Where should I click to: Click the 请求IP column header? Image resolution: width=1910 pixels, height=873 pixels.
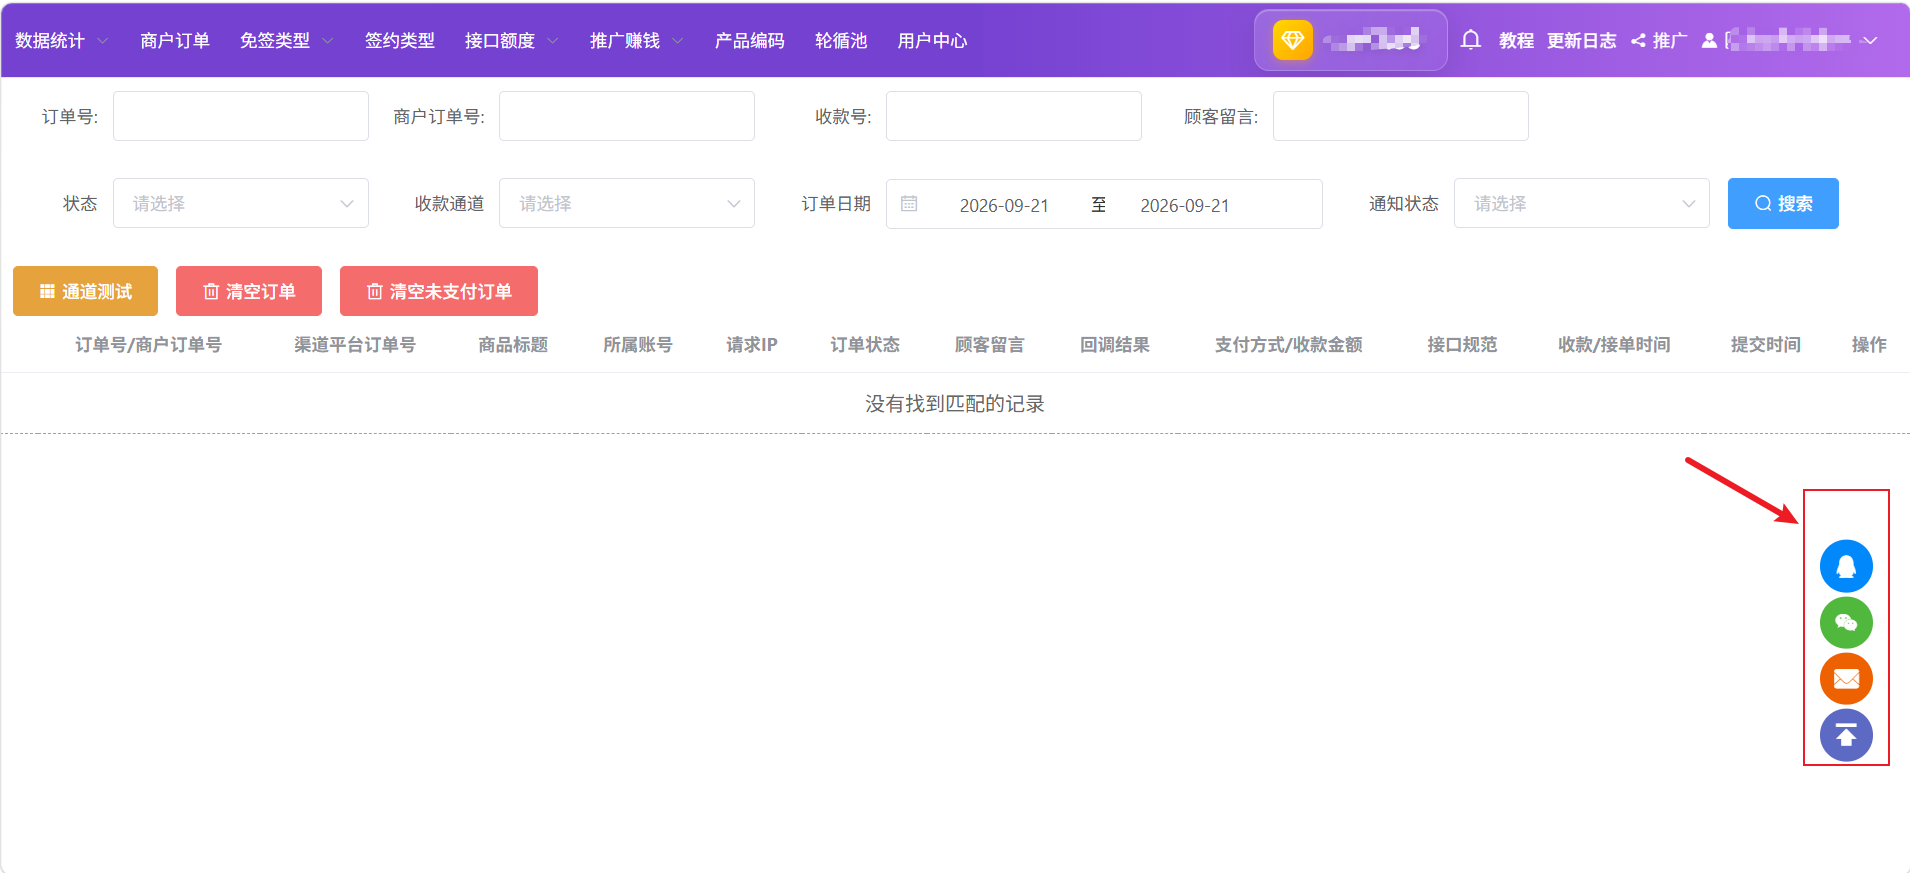click(752, 344)
